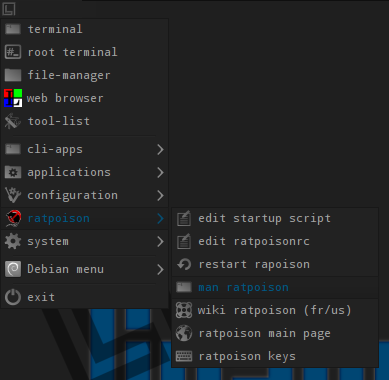The width and height of the screenshot is (389, 380).
Task: Click the tool-list knife icon
Action: 13,121
